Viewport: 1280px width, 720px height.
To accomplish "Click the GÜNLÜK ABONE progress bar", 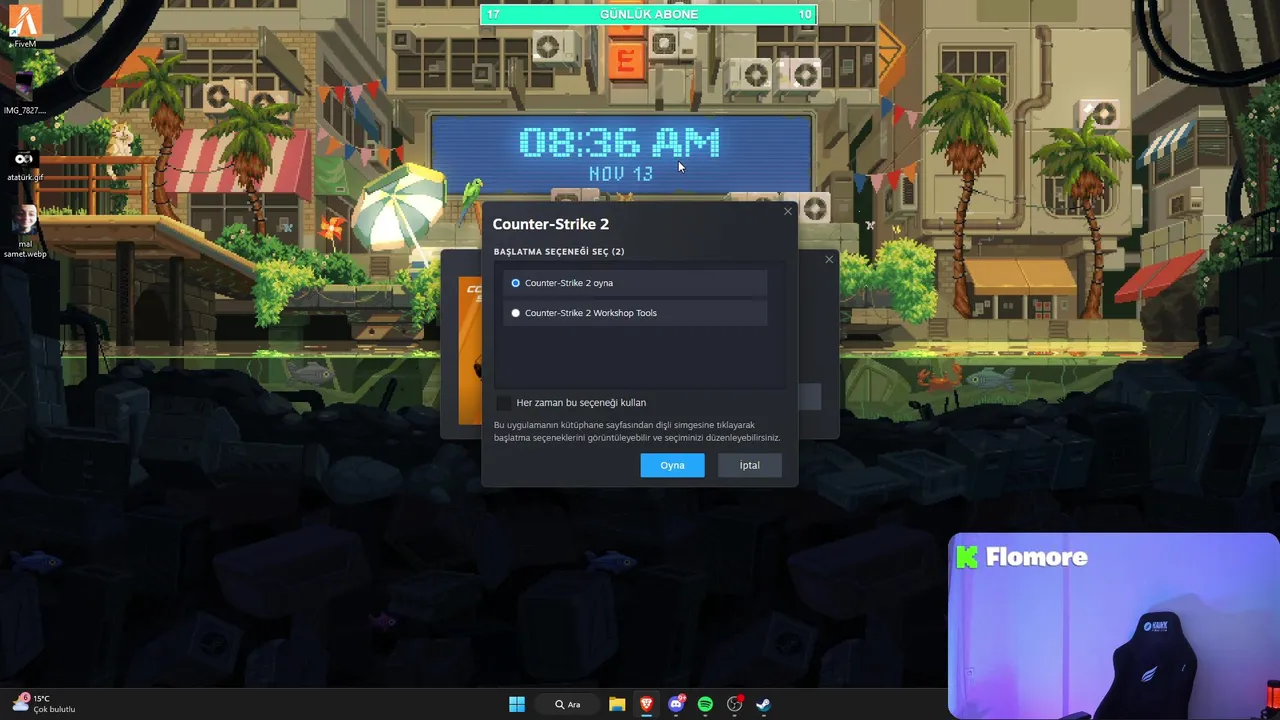I will pyautogui.click(x=649, y=14).
